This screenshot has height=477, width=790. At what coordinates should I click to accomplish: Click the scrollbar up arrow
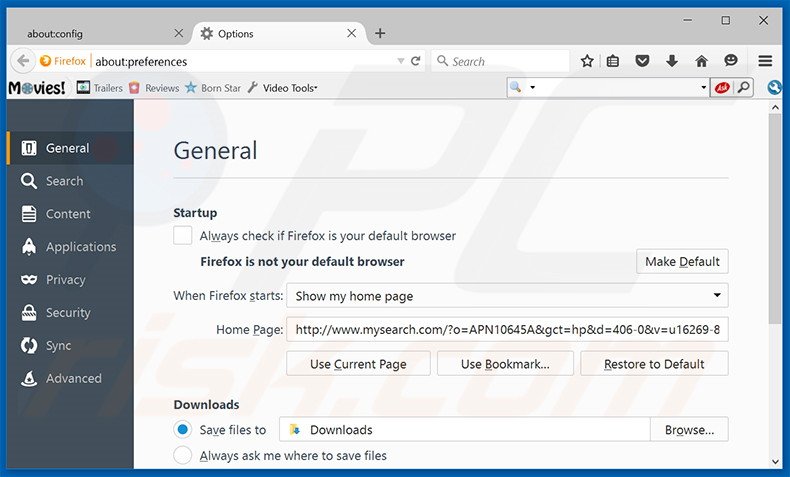(775, 107)
